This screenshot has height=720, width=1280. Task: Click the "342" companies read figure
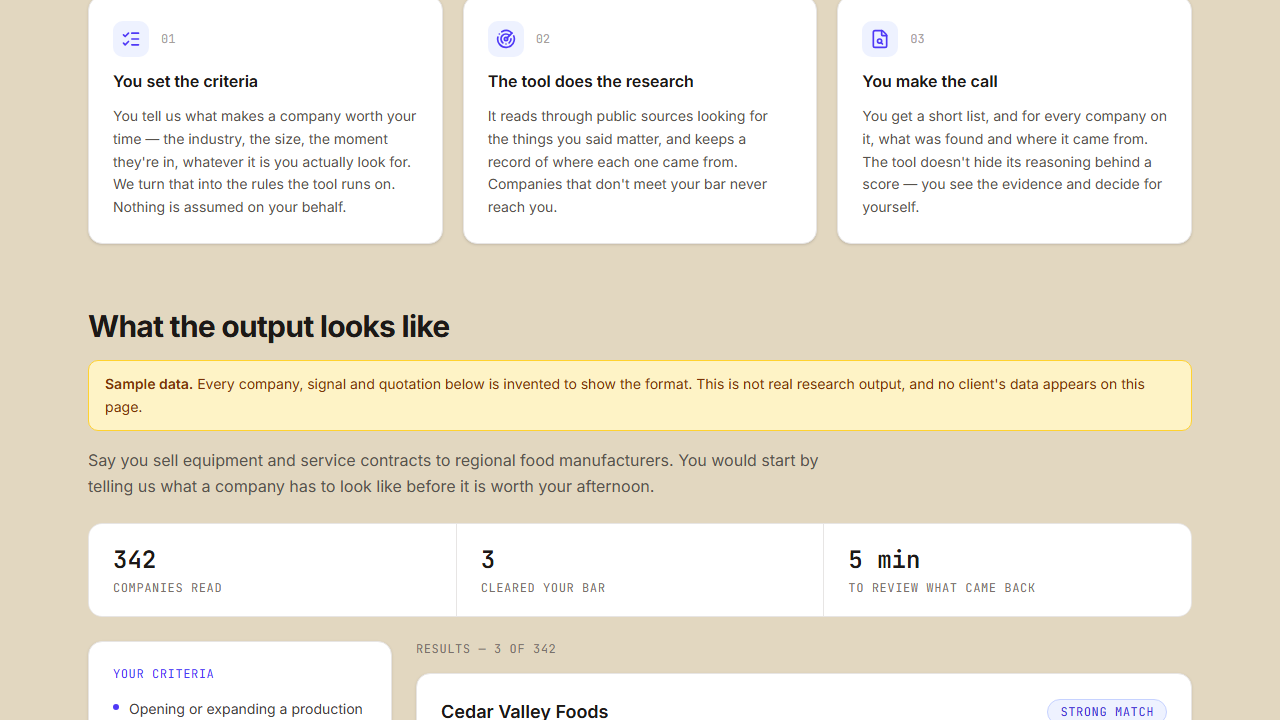134,559
